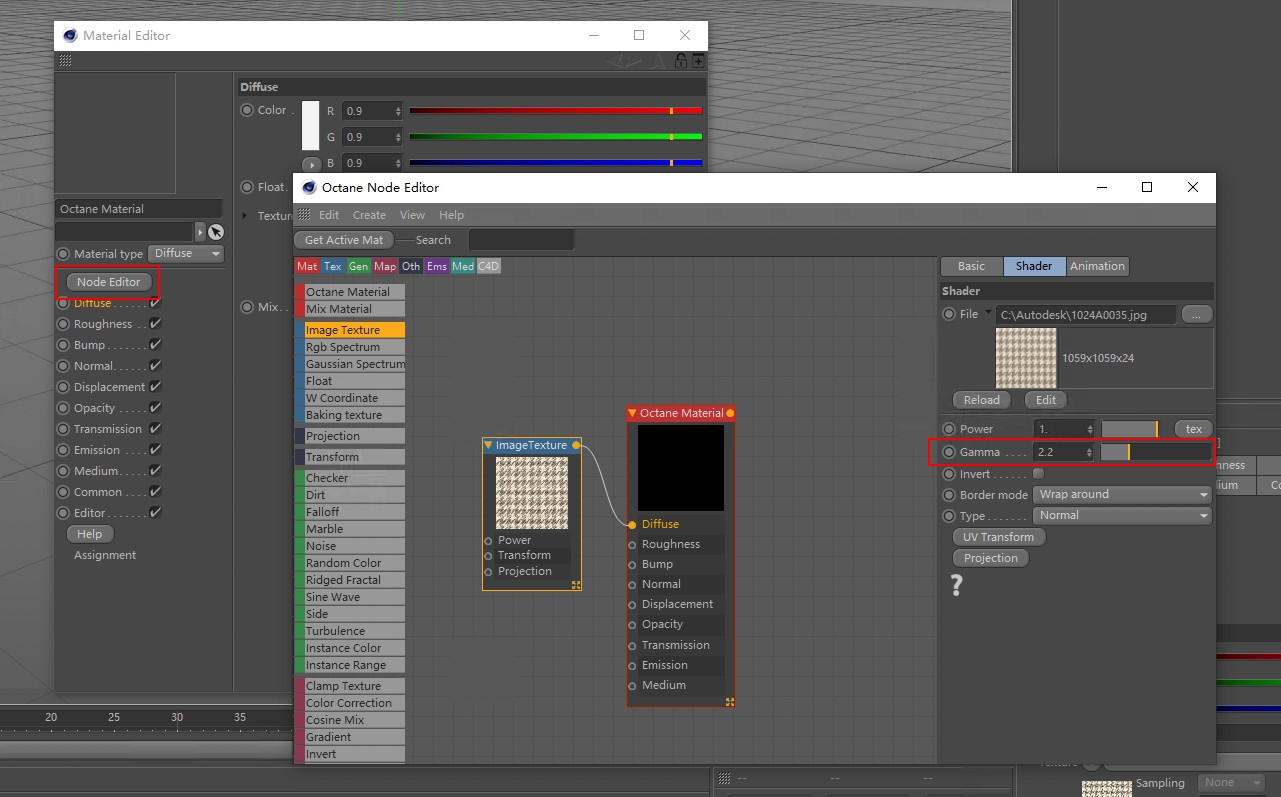
Task: Click the Octane Node Editor menu grip icon
Action: (x=304, y=215)
